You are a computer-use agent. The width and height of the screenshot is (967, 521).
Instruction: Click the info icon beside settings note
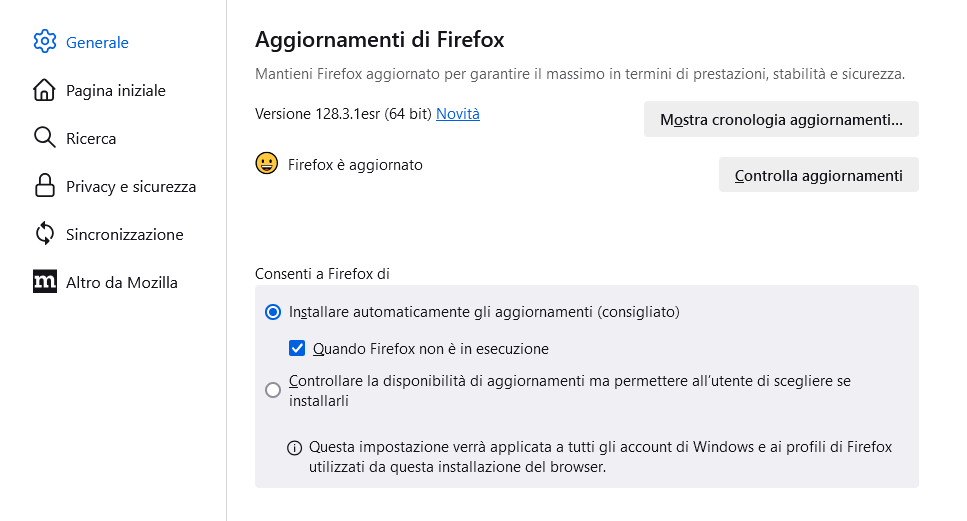tap(295, 448)
